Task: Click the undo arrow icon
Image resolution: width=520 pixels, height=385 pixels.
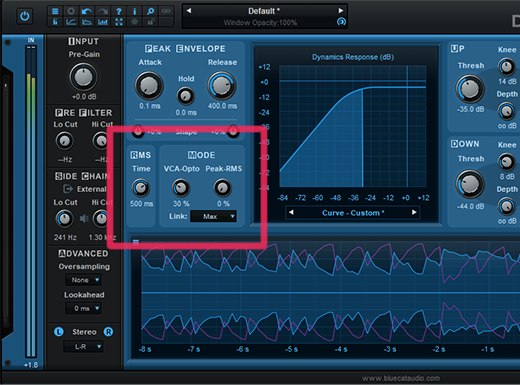Action: click(87, 11)
